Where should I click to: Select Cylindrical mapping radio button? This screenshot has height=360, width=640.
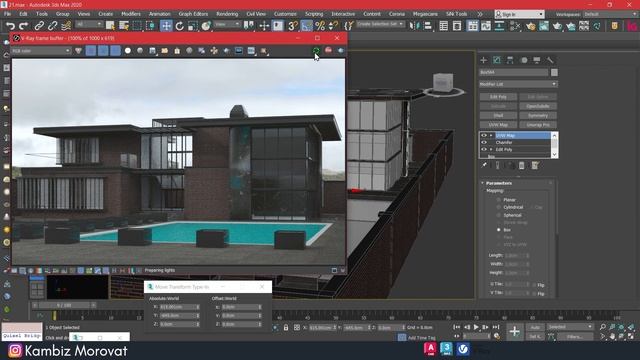(499, 207)
